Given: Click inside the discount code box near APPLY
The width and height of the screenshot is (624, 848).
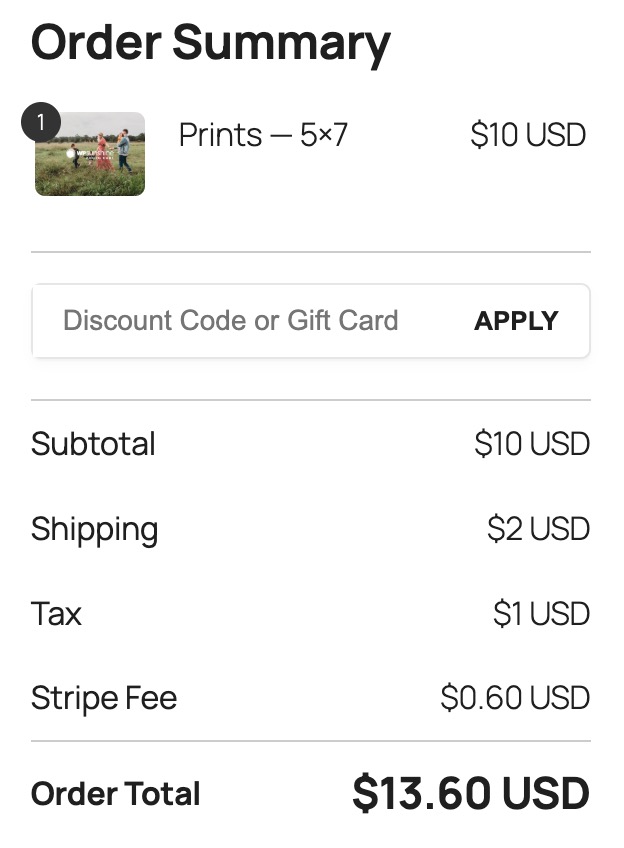Looking at the screenshot, I should click(x=430, y=321).
